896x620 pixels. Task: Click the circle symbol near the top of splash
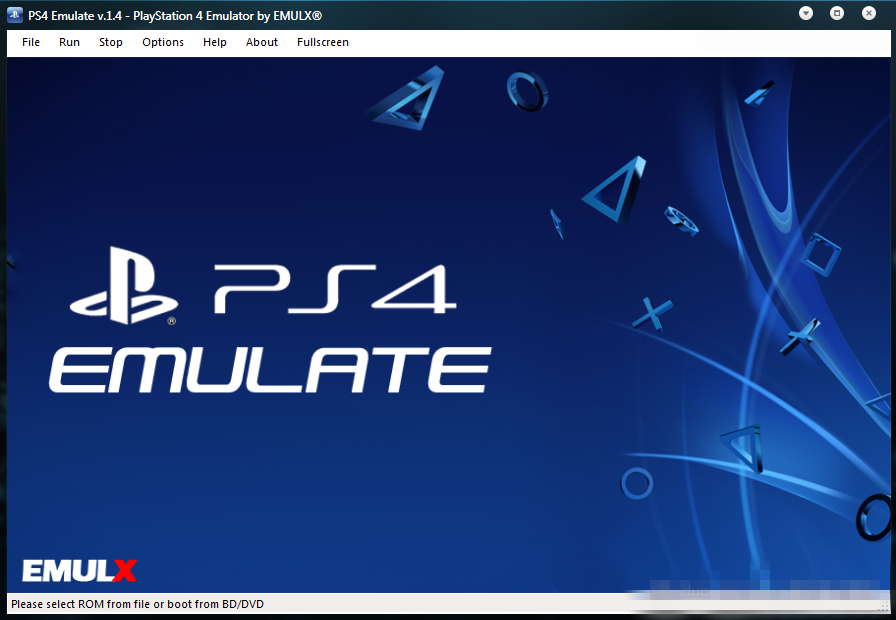(526, 91)
